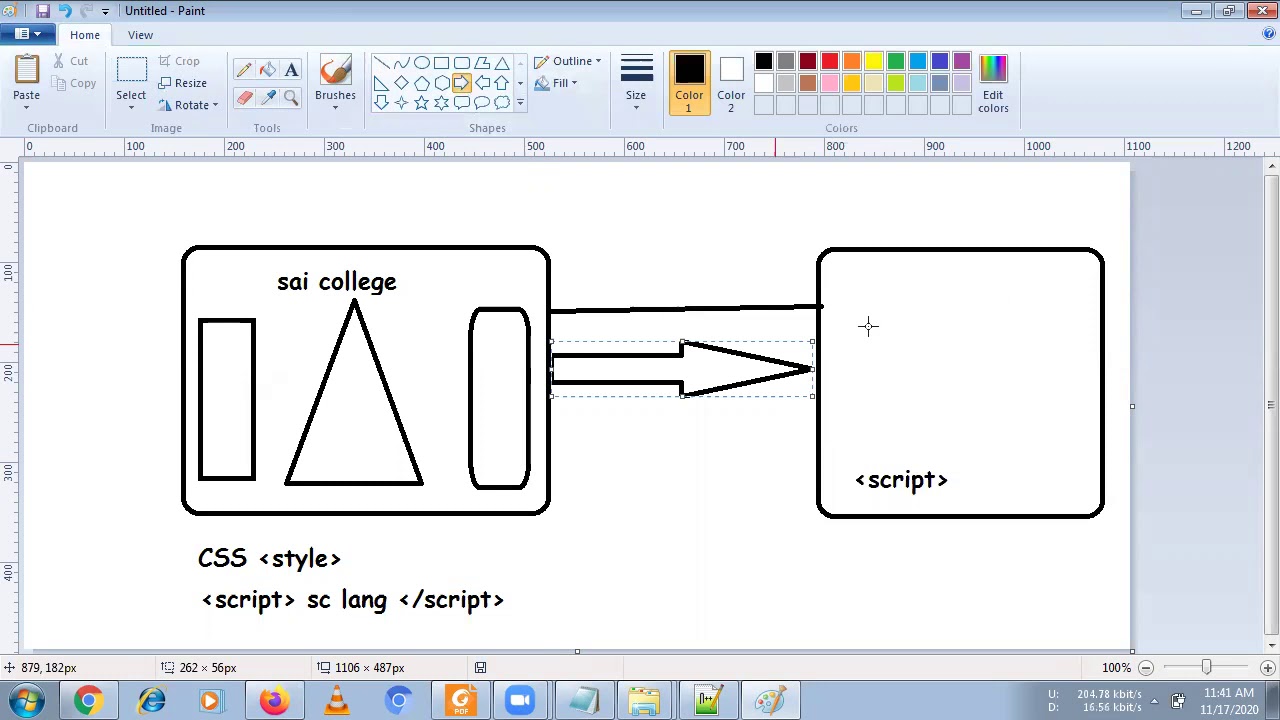Click the Undo arrow in title bar
Image resolution: width=1280 pixels, height=720 pixels.
point(64,11)
